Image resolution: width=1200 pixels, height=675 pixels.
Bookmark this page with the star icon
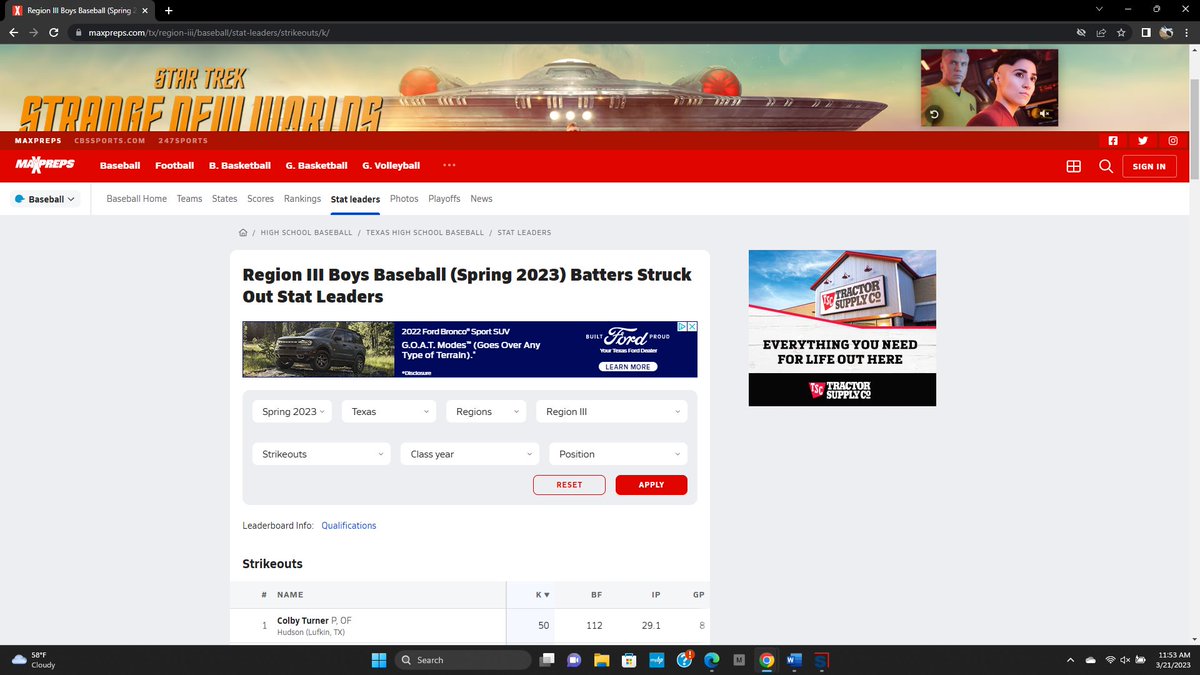(x=1122, y=32)
